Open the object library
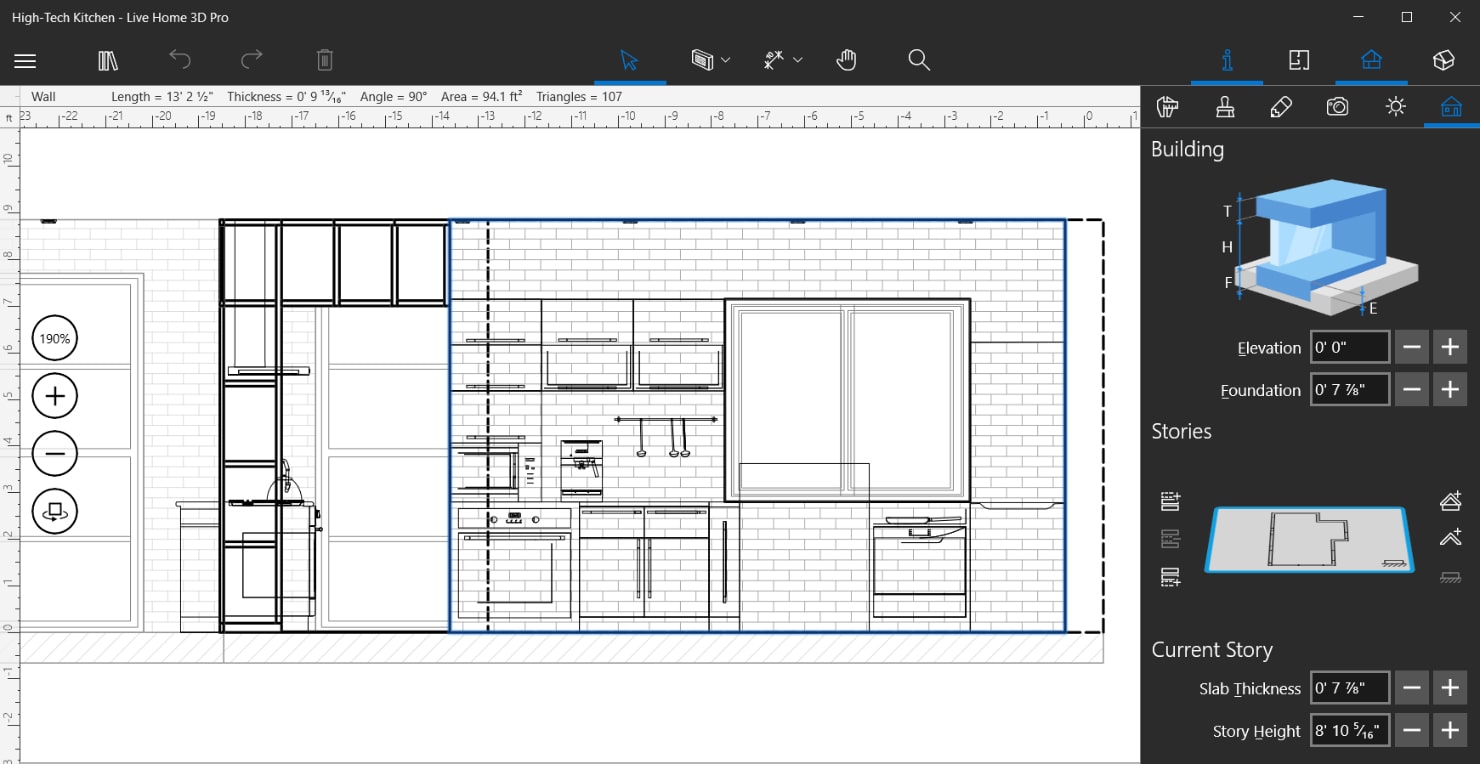Image resolution: width=1480 pixels, height=764 pixels. 108,61
